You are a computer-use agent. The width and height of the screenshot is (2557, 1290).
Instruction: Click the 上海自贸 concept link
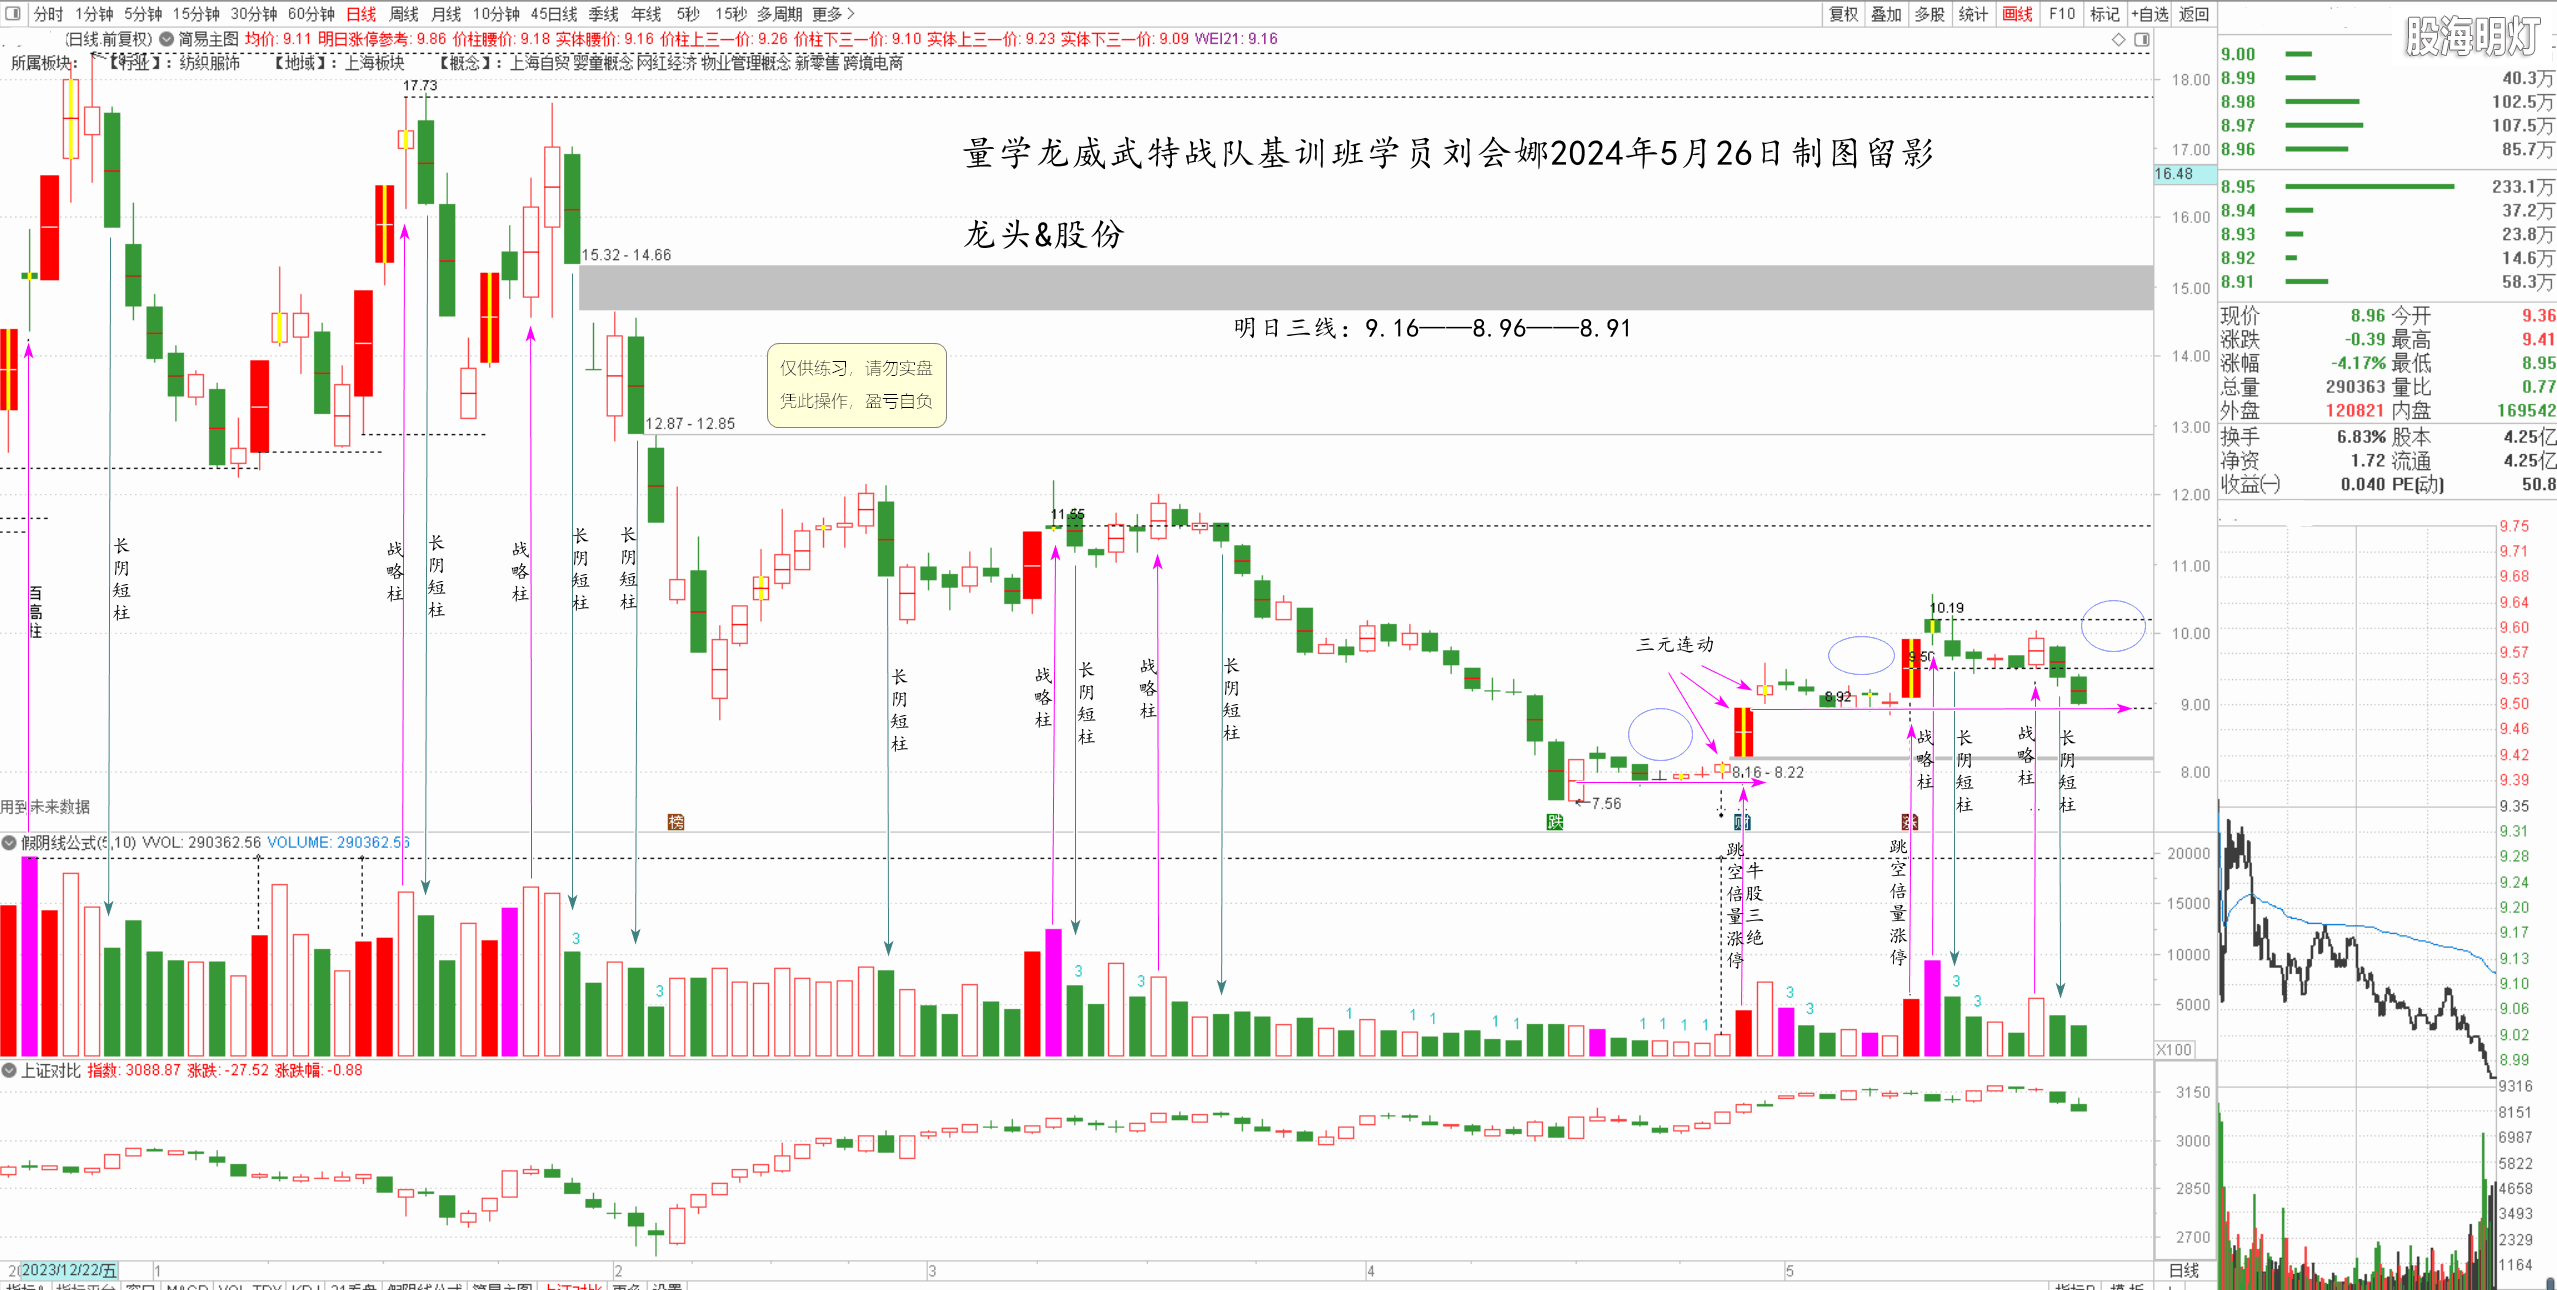pyautogui.click(x=540, y=62)
